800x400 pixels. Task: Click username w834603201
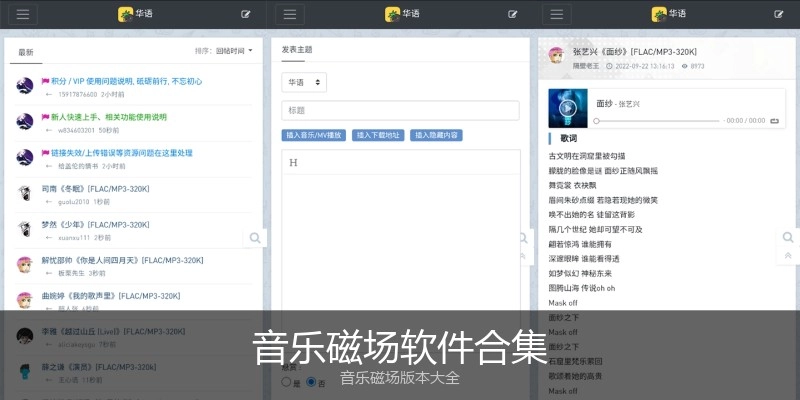pos(77,131)
